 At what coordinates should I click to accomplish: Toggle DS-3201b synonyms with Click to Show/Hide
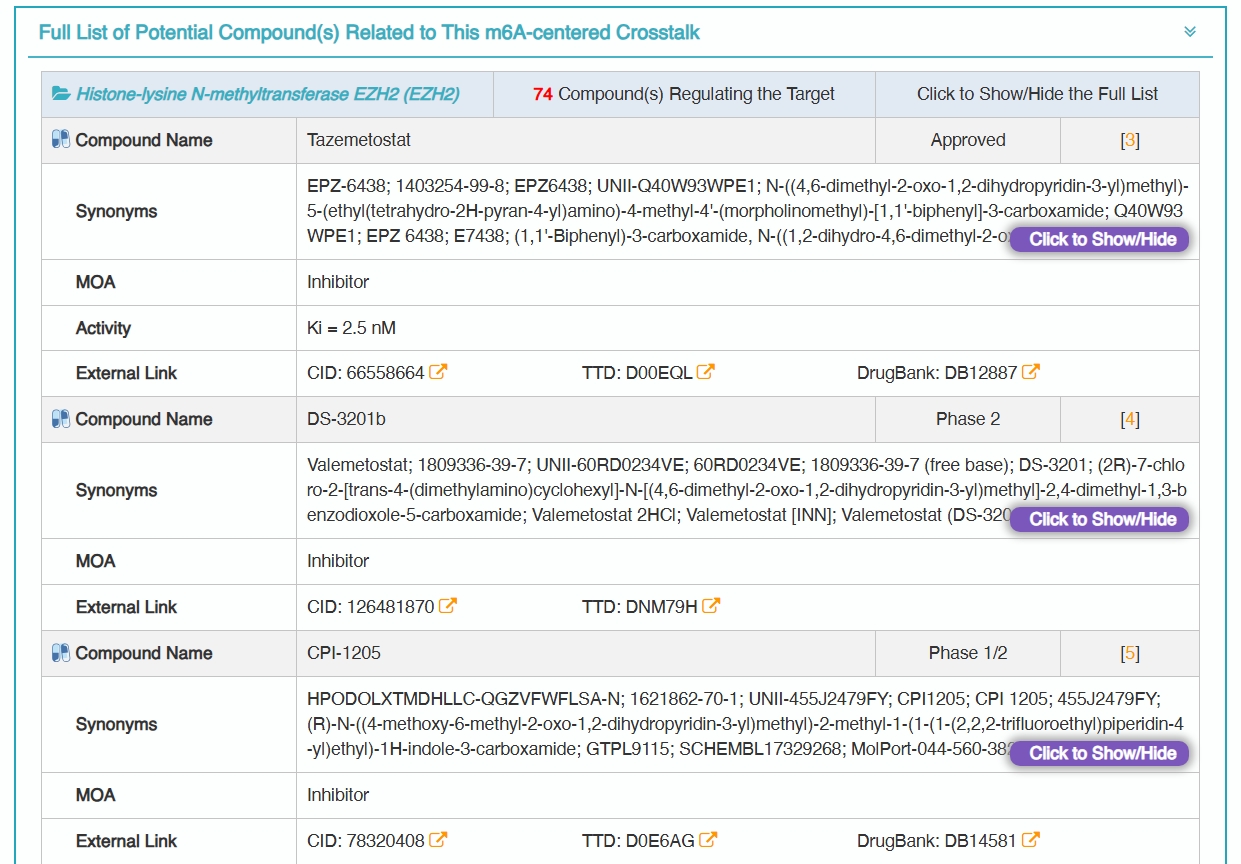1100,519
